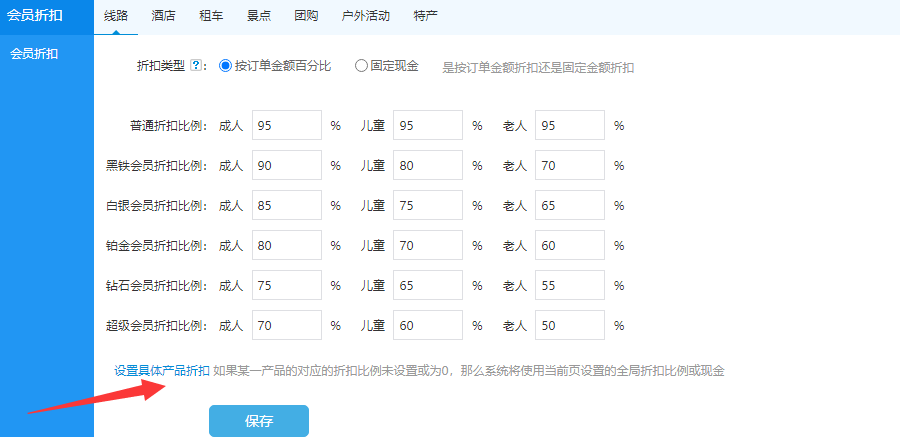Switch to the 团购 tab

click(307, 16)
